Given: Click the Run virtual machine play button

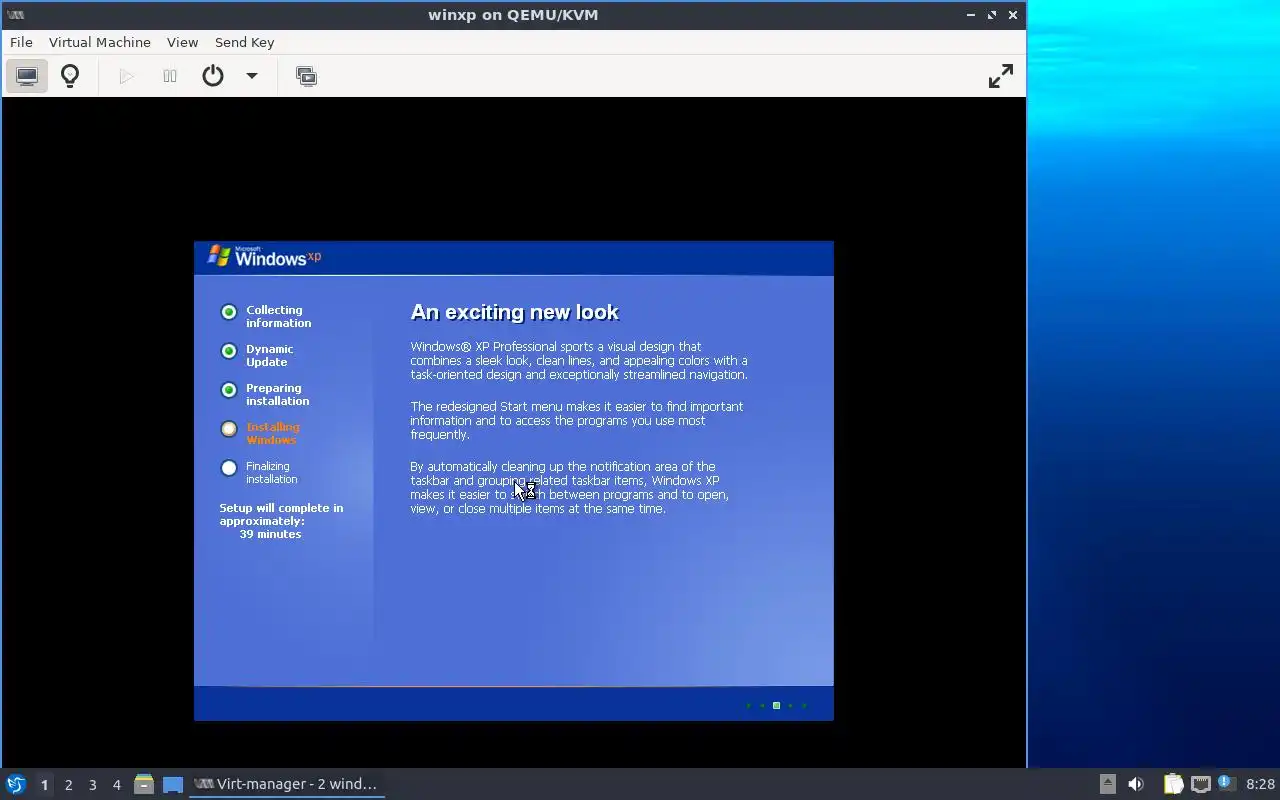Looking at the screenshot, I should 126,76.
